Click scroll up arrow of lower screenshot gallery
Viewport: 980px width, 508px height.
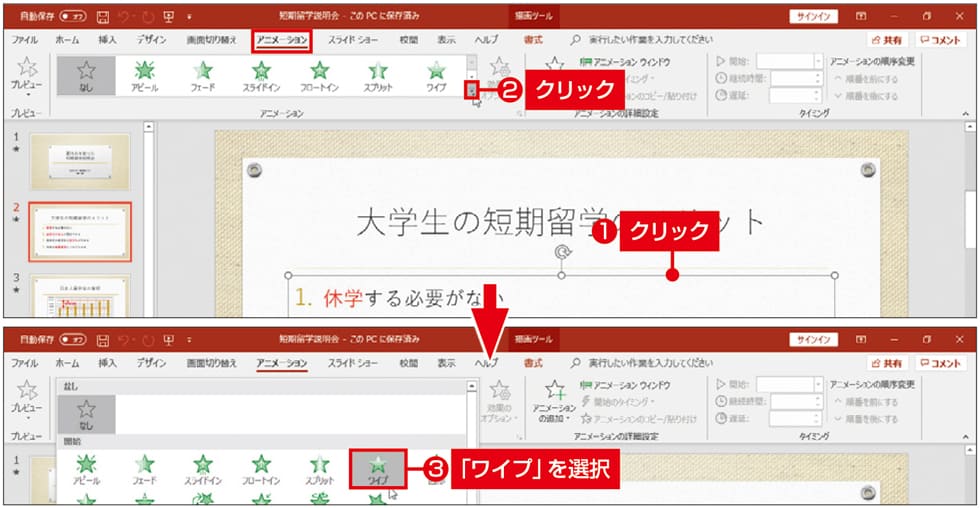(472, 387)
